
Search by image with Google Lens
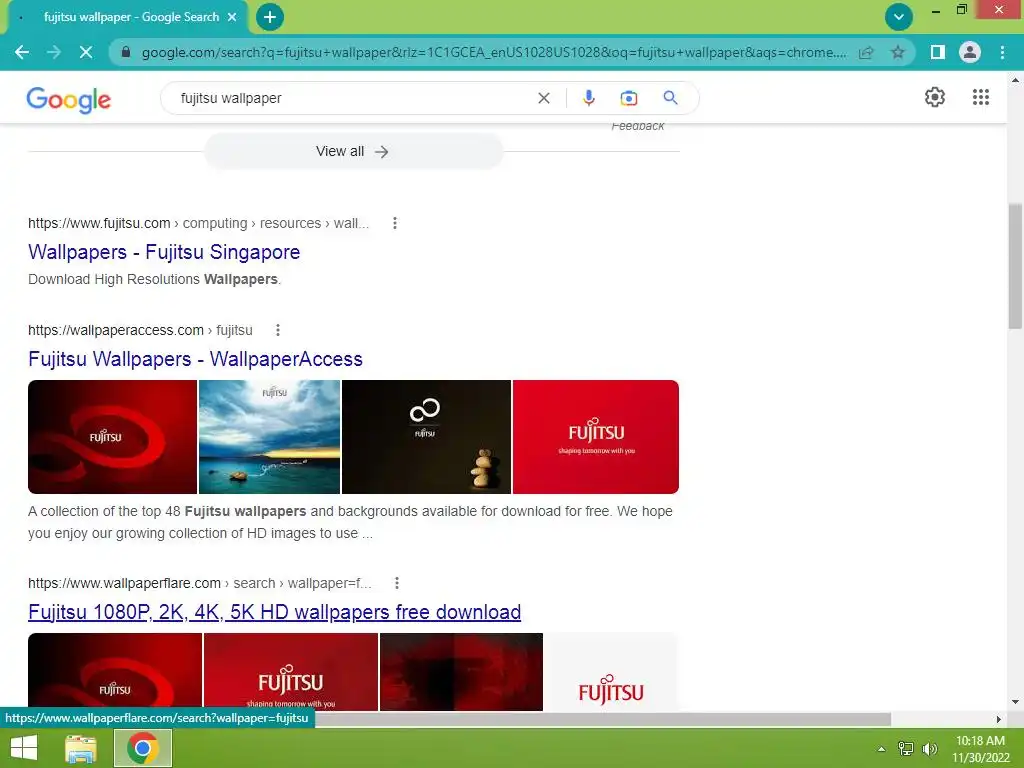pyautogui.click(x=628, y=98)
